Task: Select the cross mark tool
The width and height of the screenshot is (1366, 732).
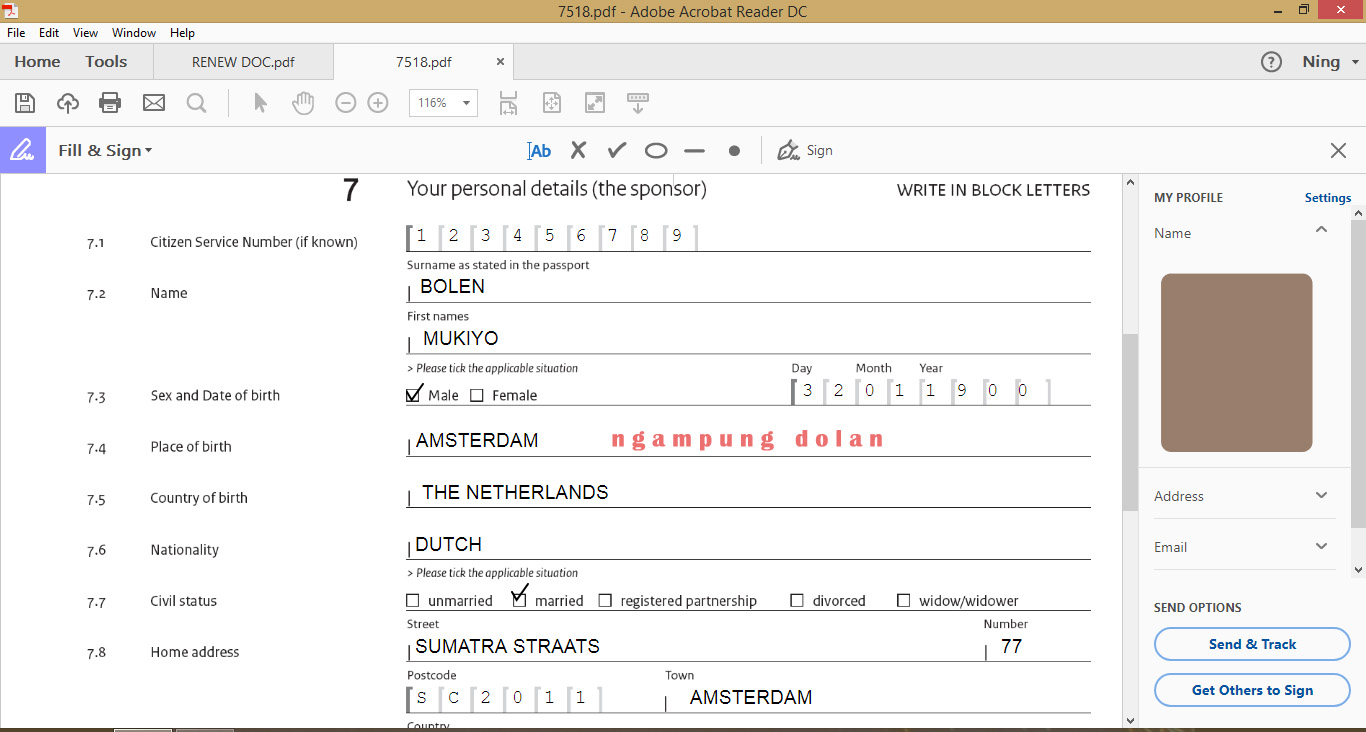Action: 578,150
